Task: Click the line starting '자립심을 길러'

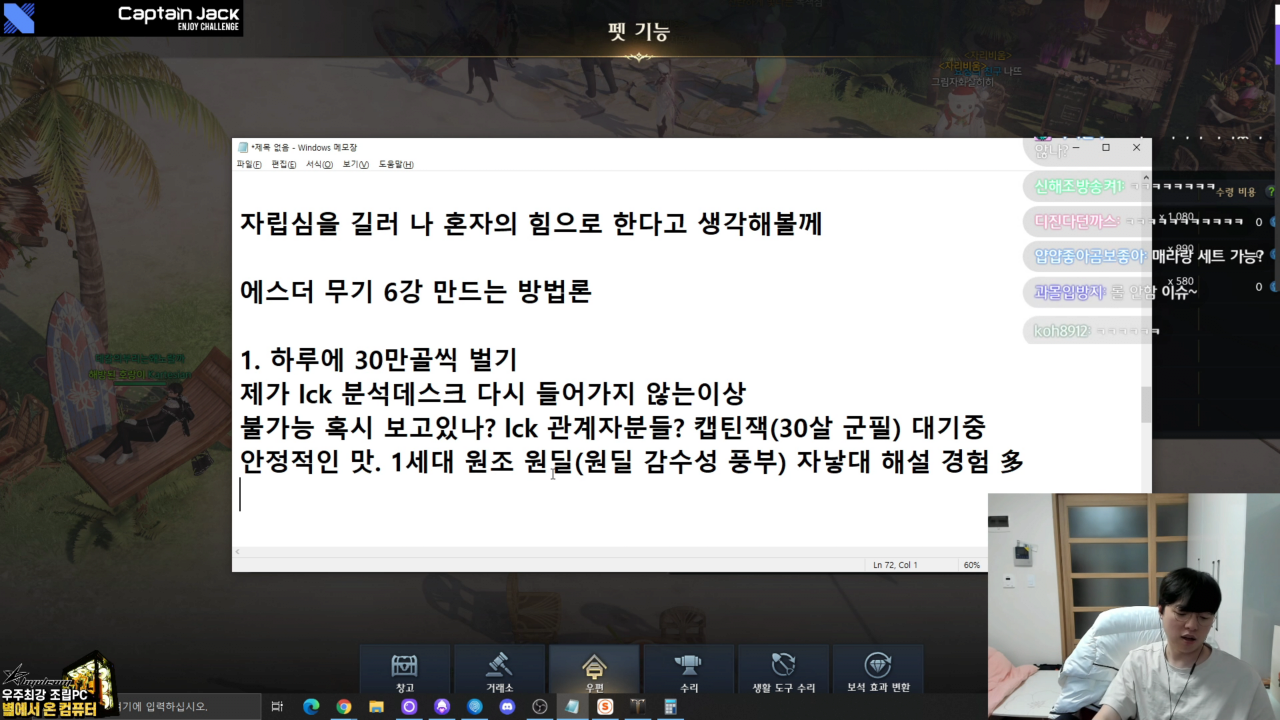Action: pyautogui.click(x=531, y=224)
